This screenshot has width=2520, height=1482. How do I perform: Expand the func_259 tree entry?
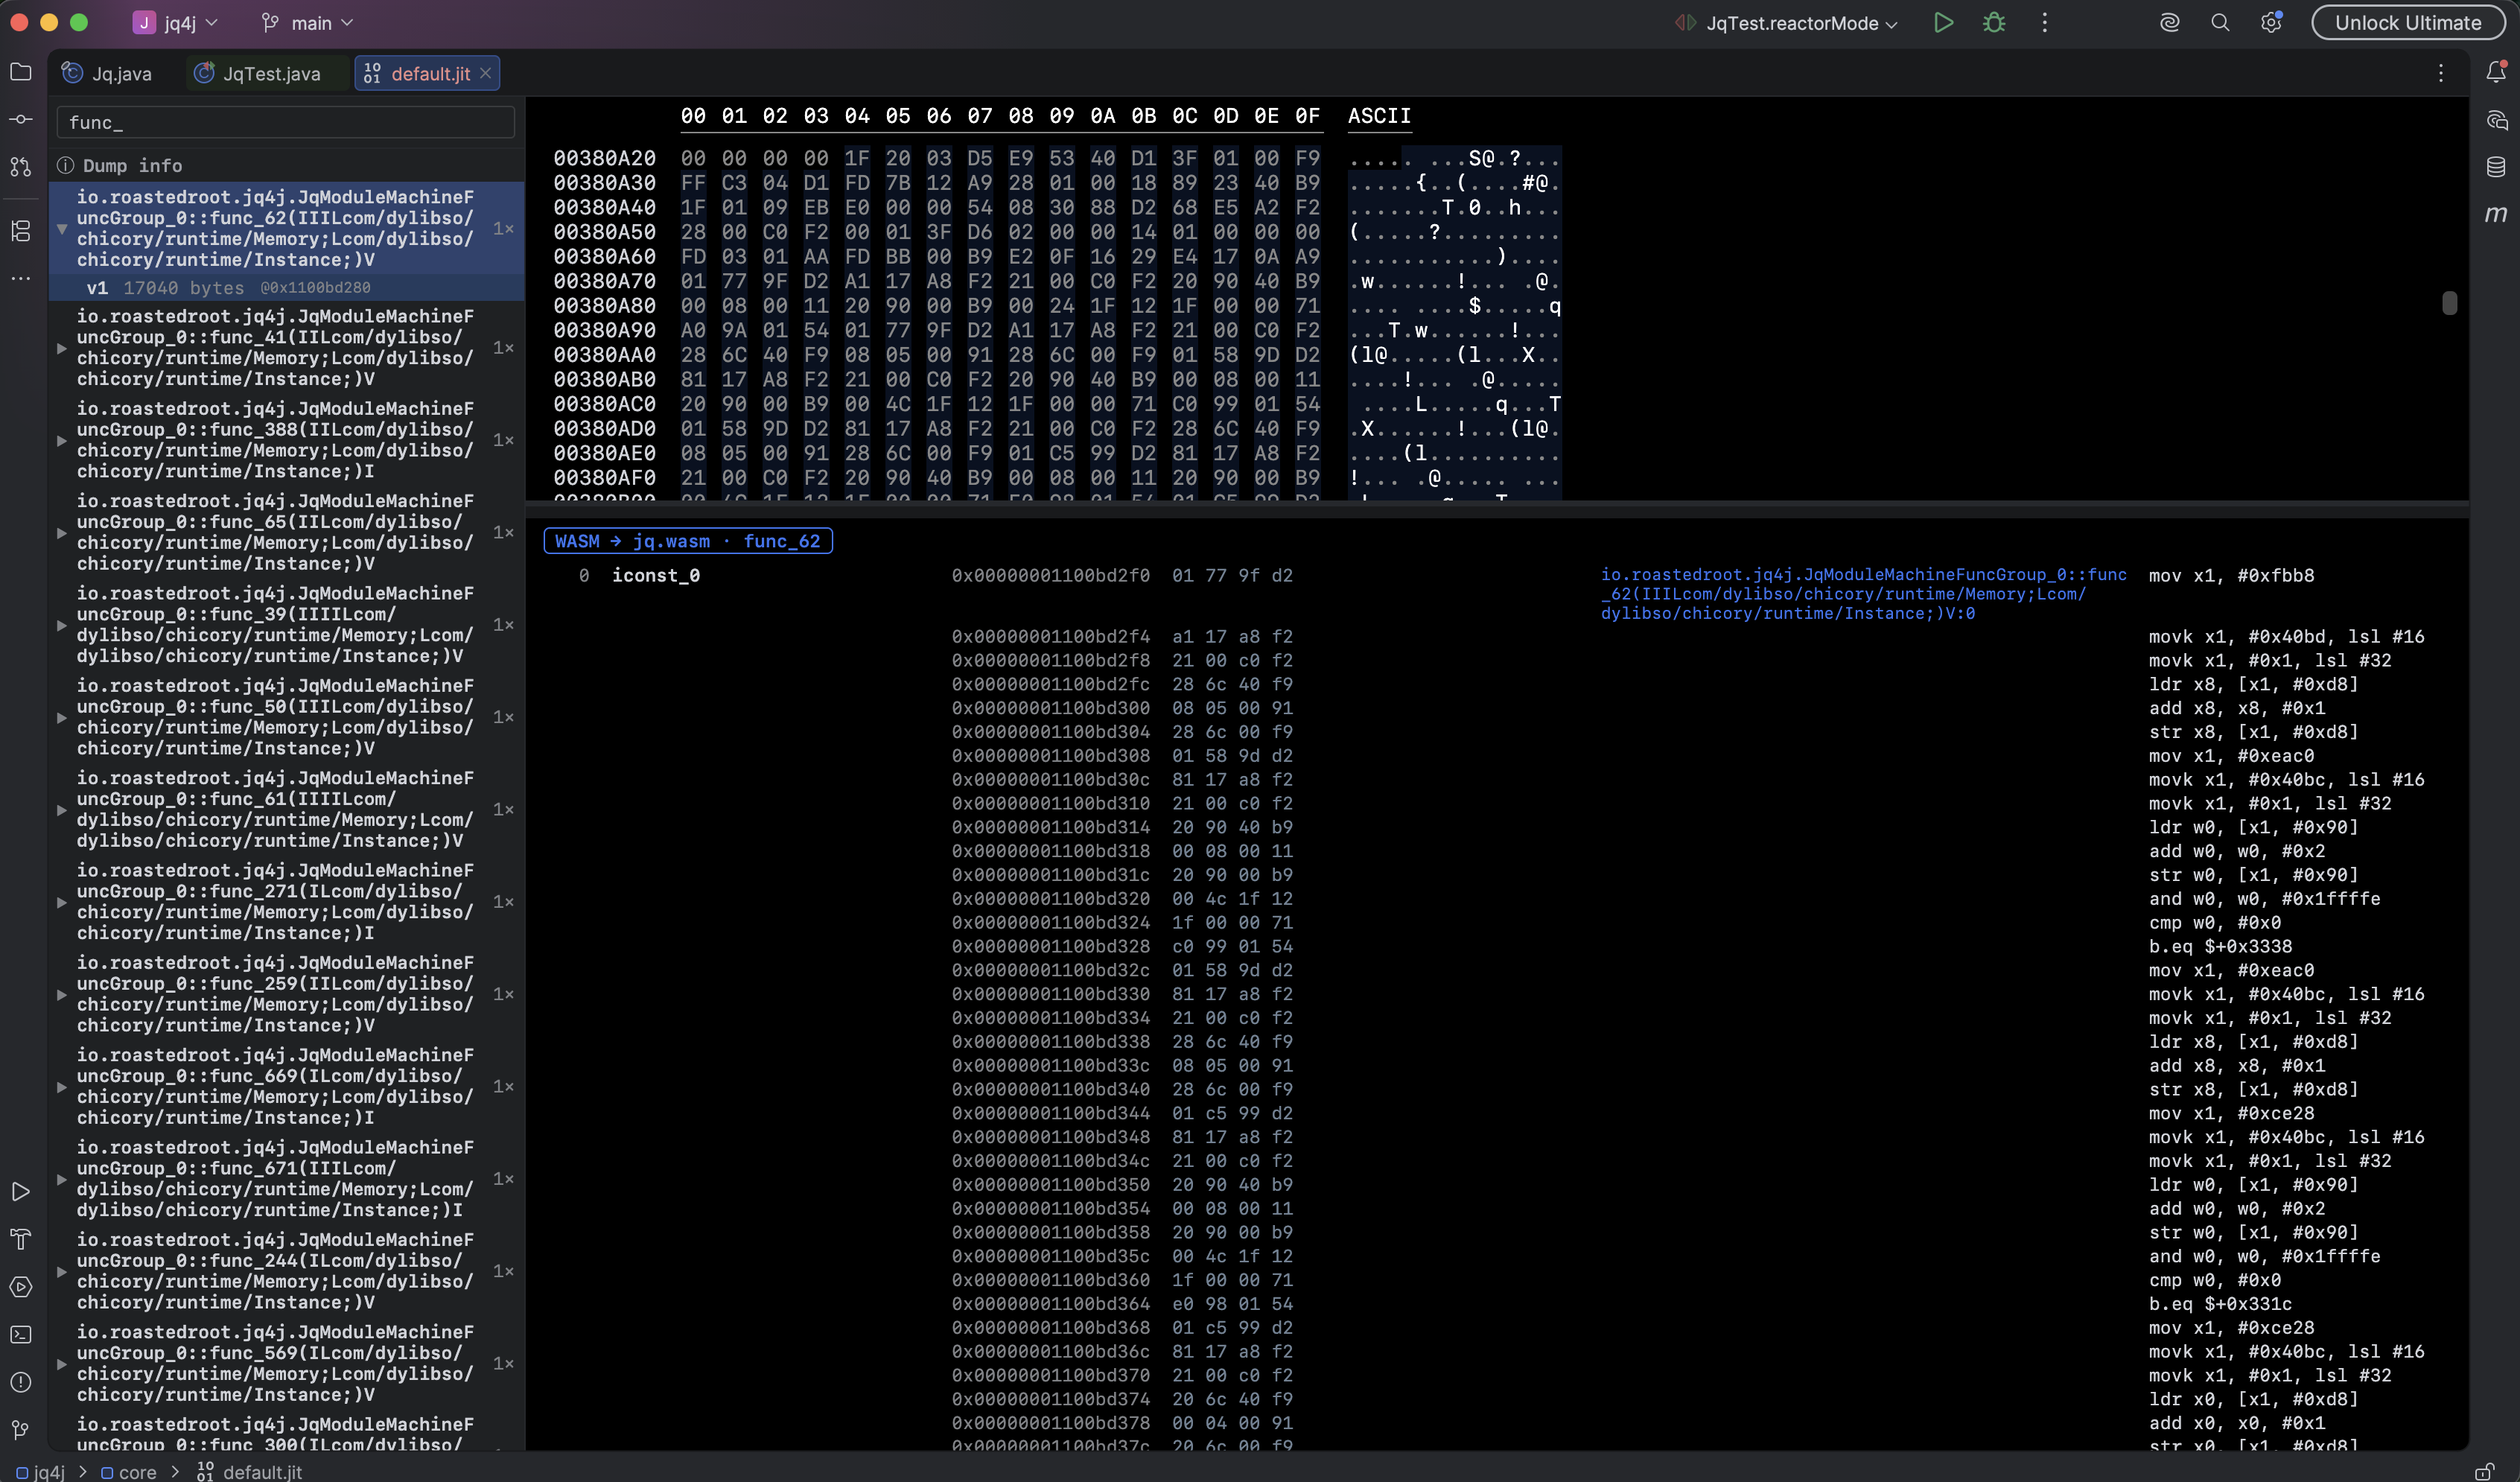62,994
